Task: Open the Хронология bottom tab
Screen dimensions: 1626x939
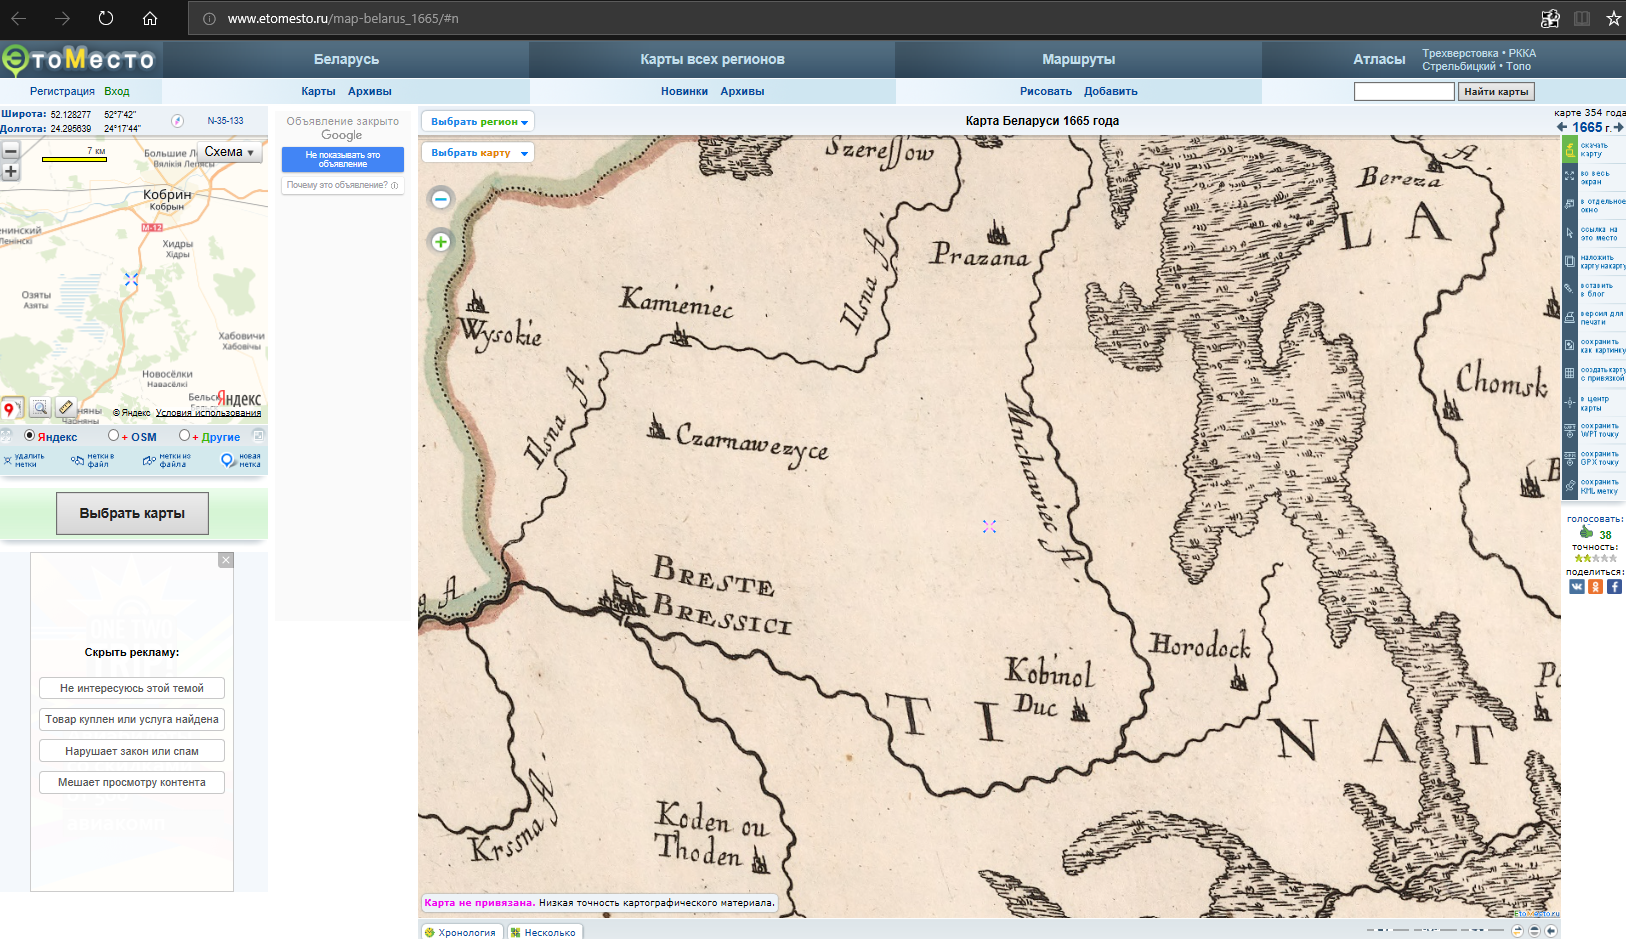Action: (461, 932)
